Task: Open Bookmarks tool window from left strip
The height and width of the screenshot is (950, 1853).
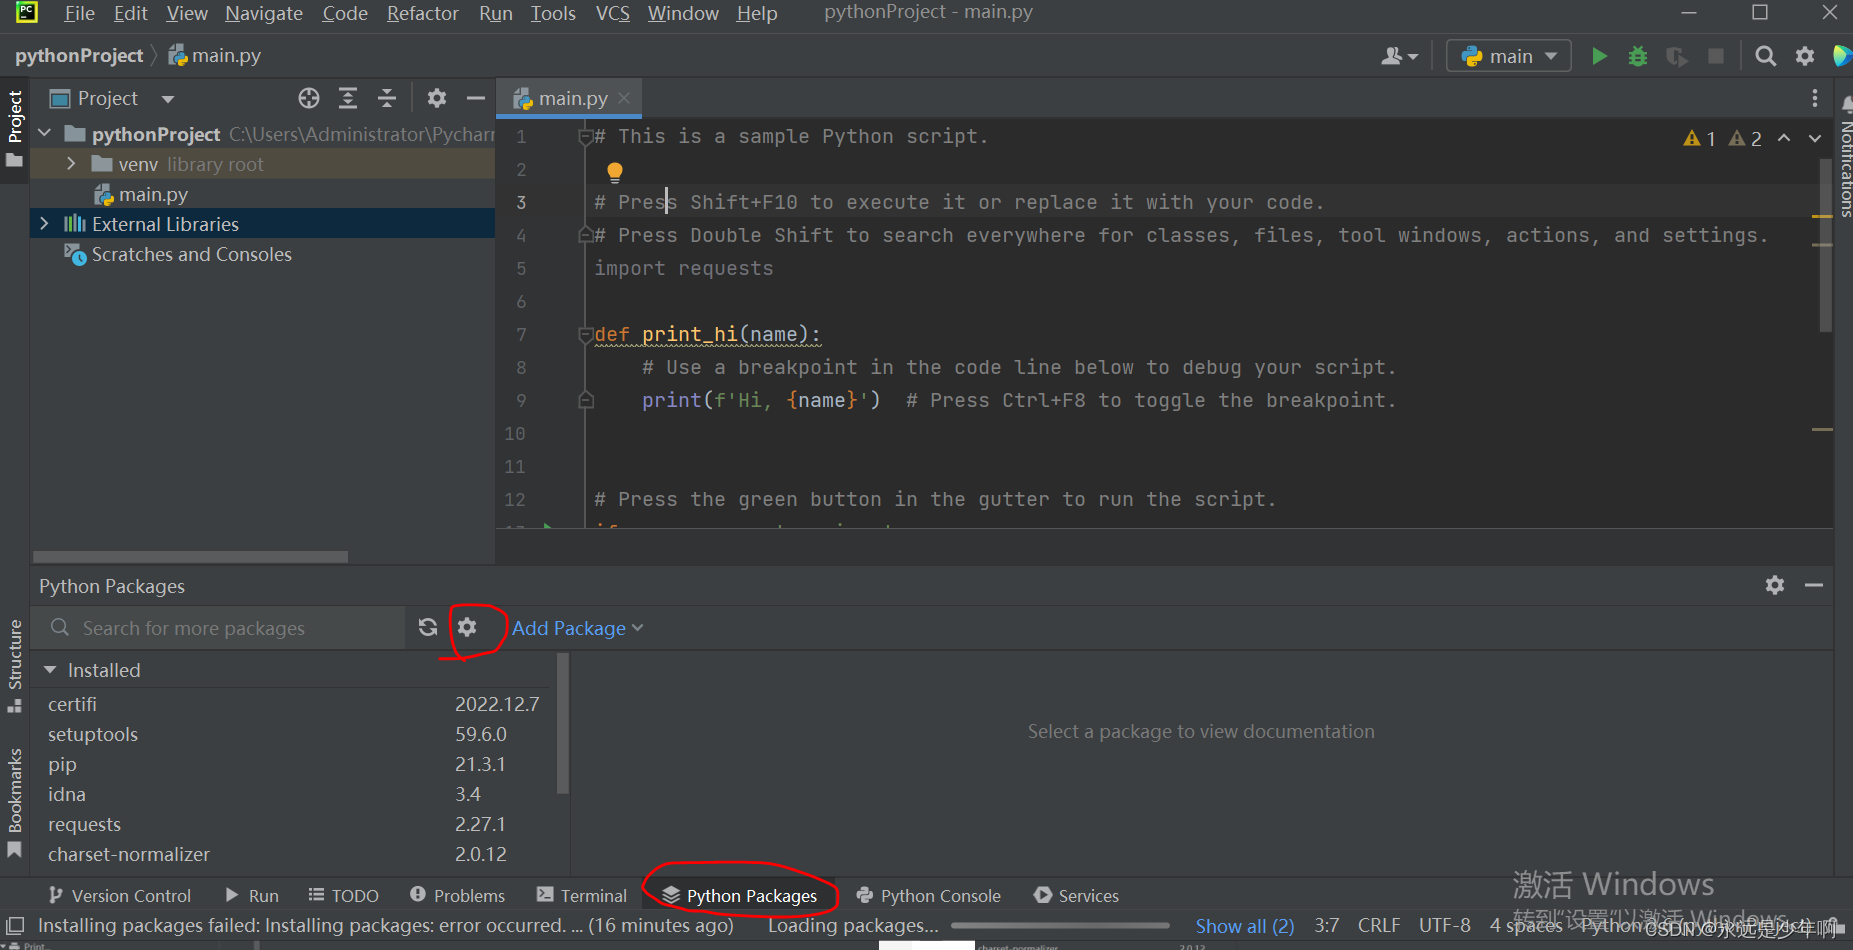Action: pyautogui.click(x=15, y=802)
